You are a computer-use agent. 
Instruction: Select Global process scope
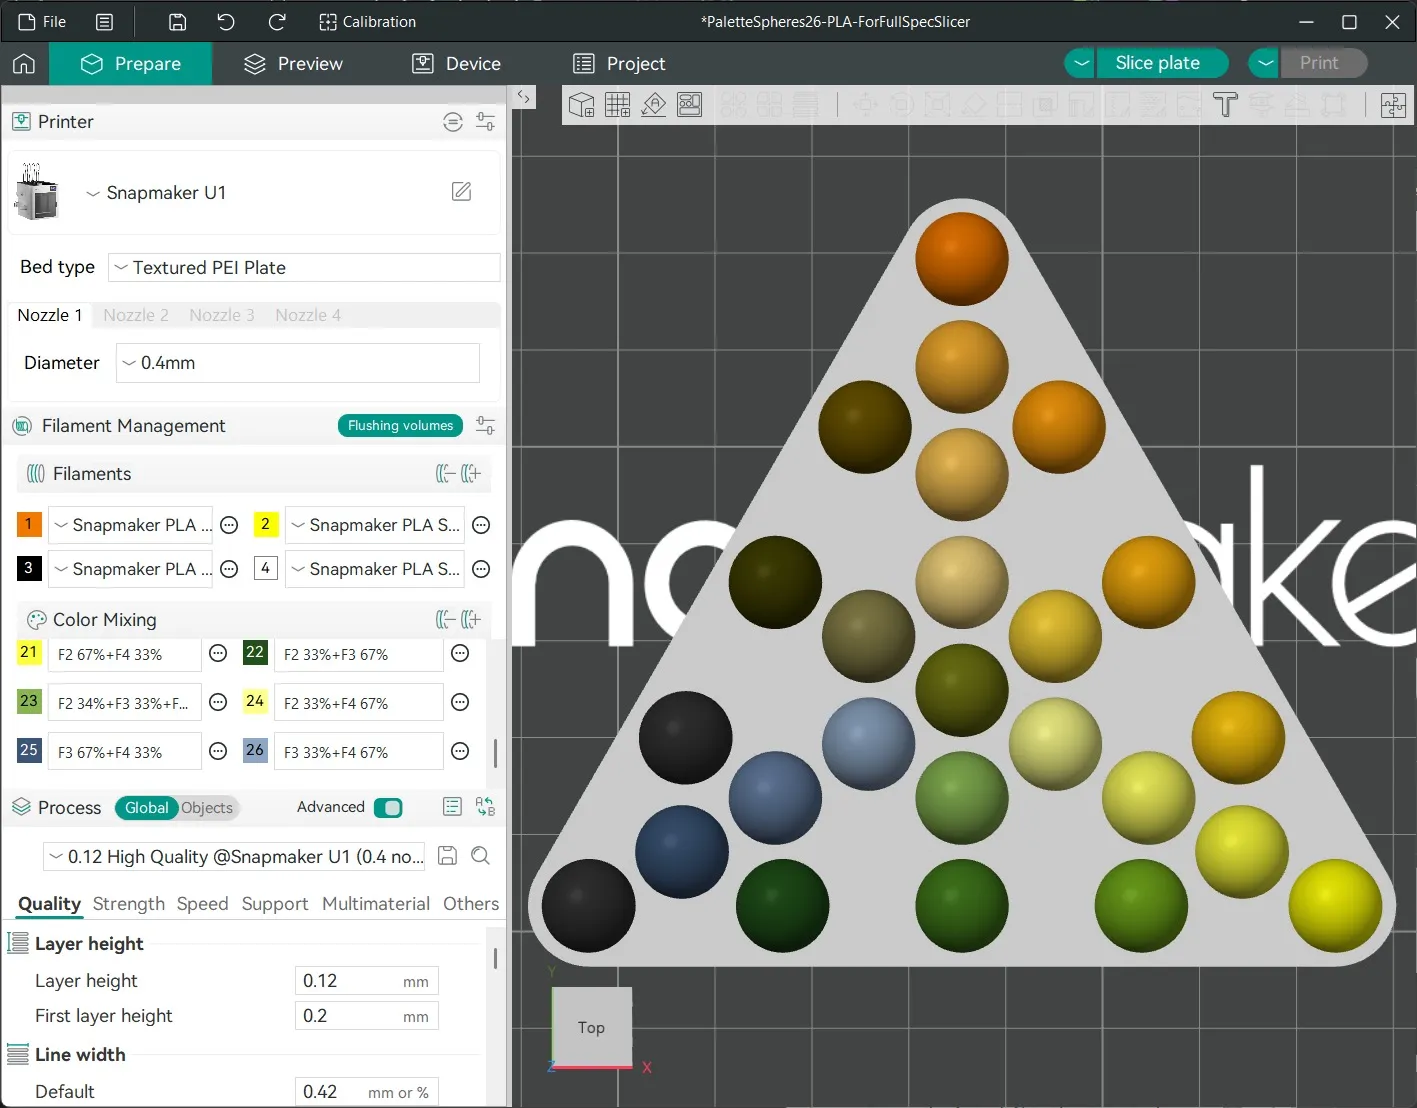(146, 808)
